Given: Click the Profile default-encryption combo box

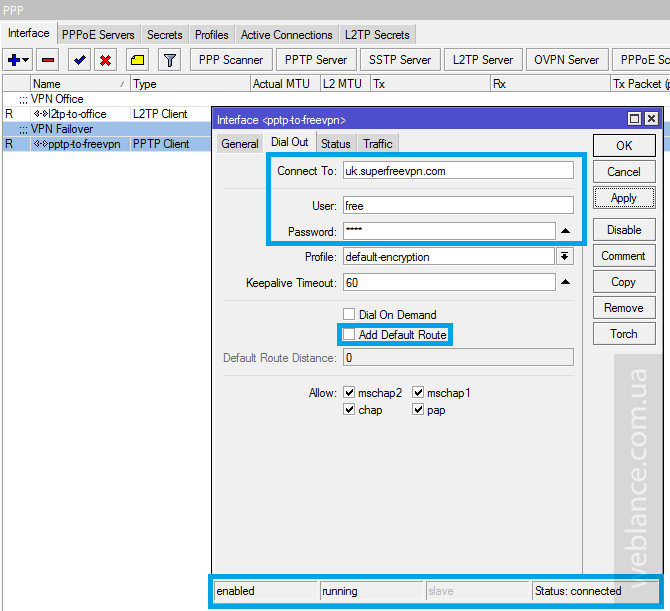Looking at the screenshot, I should [449, 256].
